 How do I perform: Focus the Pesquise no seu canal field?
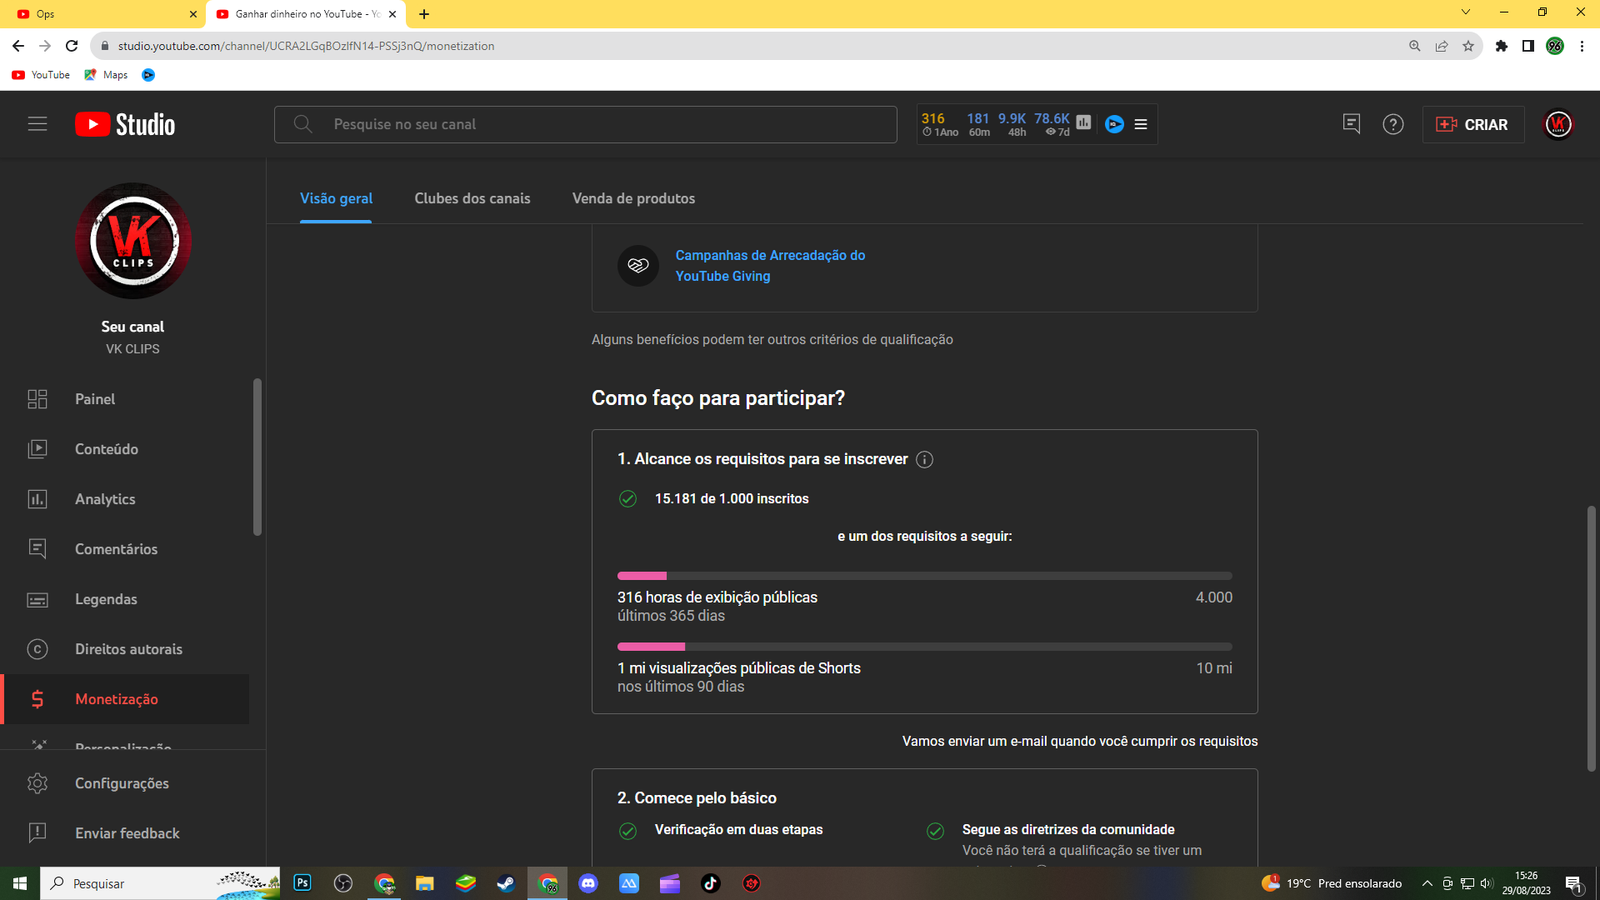[586, 124]
